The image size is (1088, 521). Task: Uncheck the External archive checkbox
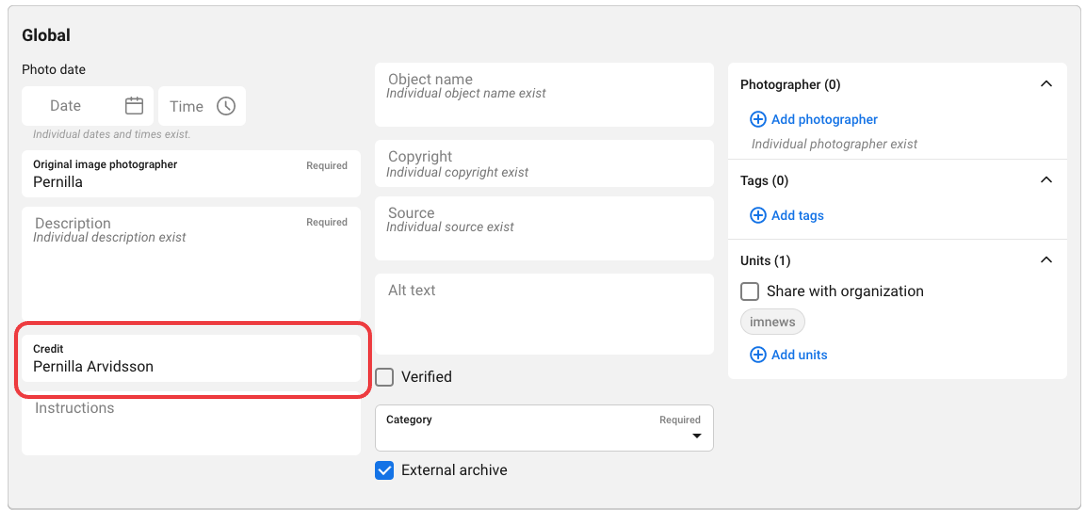pos(385,470)
